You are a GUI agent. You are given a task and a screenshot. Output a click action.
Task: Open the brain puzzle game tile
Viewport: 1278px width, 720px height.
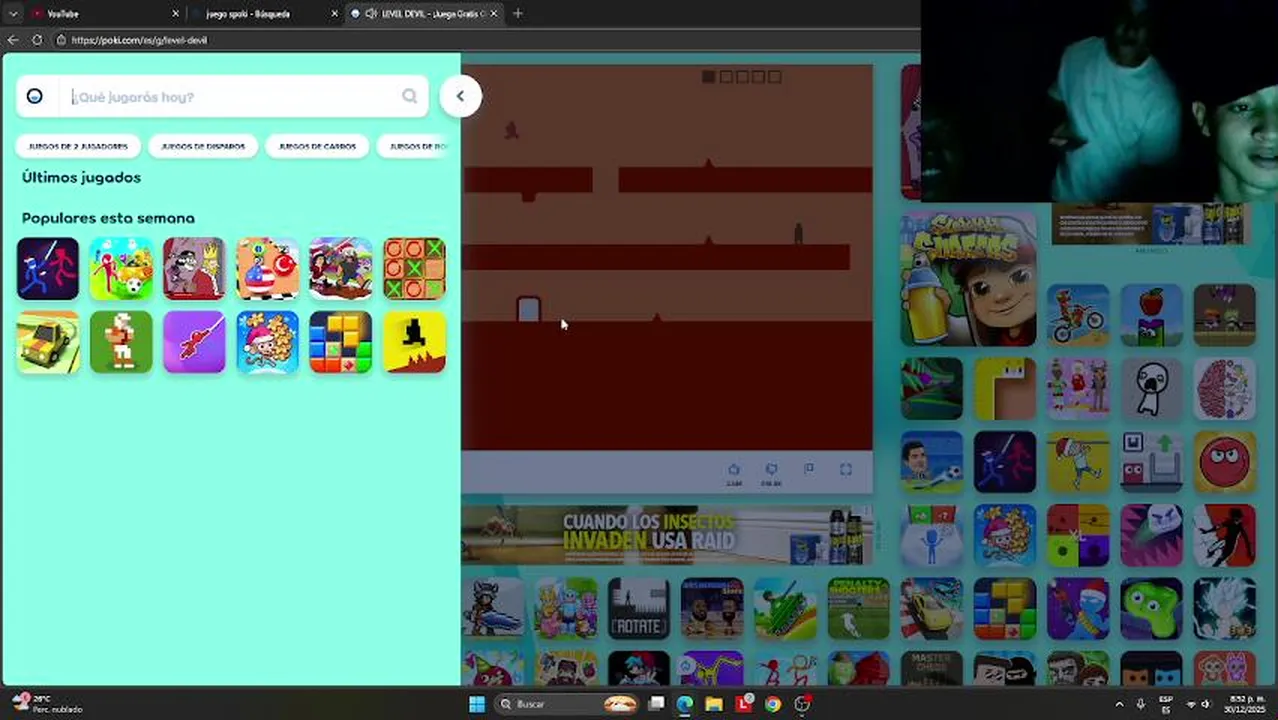[1225, 388]
